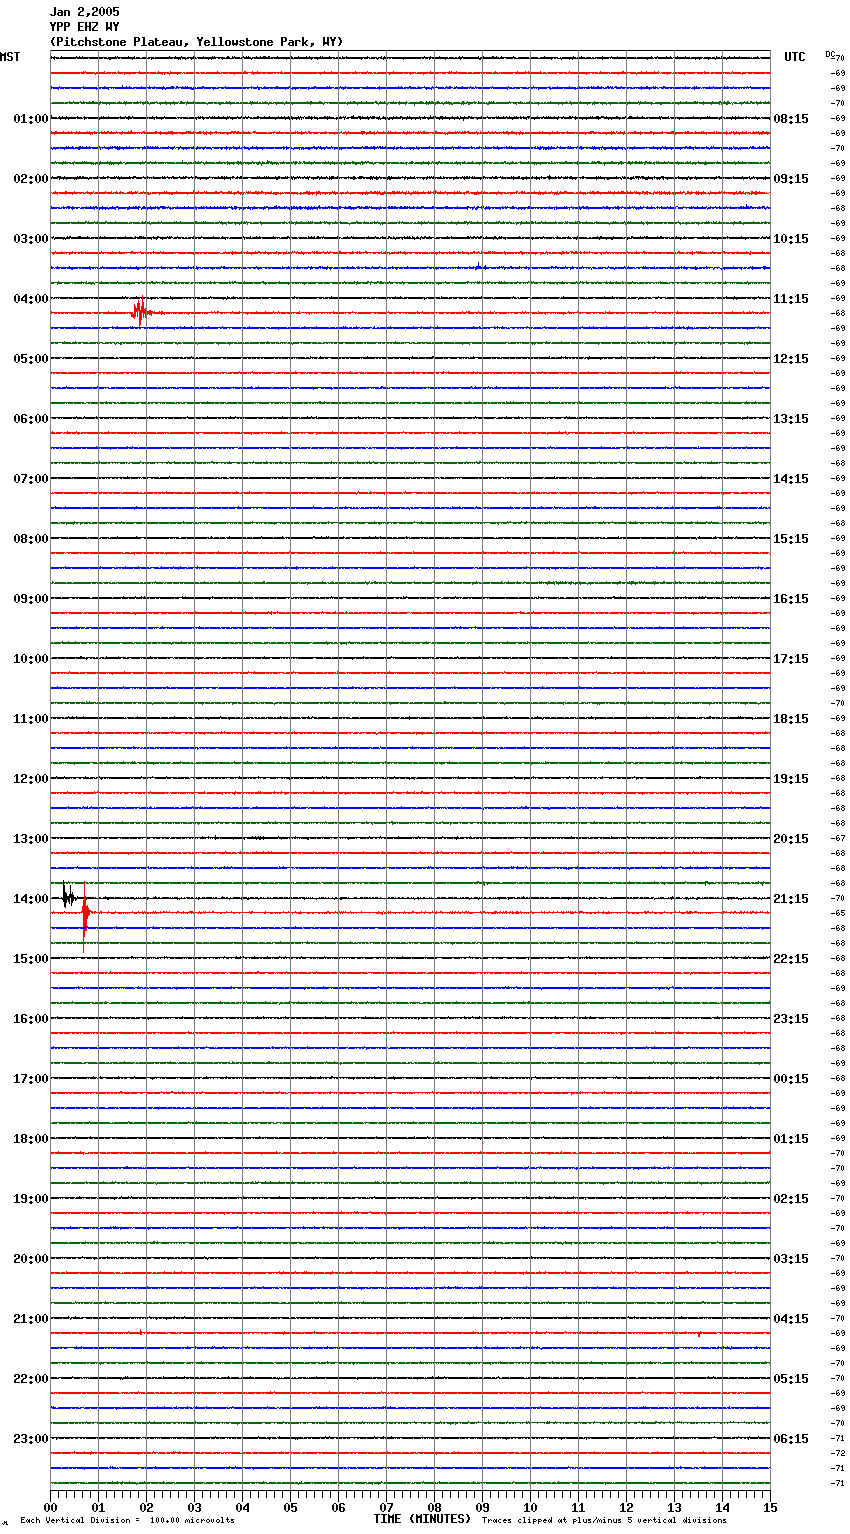This screenshot has width=850, height=1534.
Task: Click the 04:15 UTC time label
Action: pyautogui.click(x=791, y=1319)
